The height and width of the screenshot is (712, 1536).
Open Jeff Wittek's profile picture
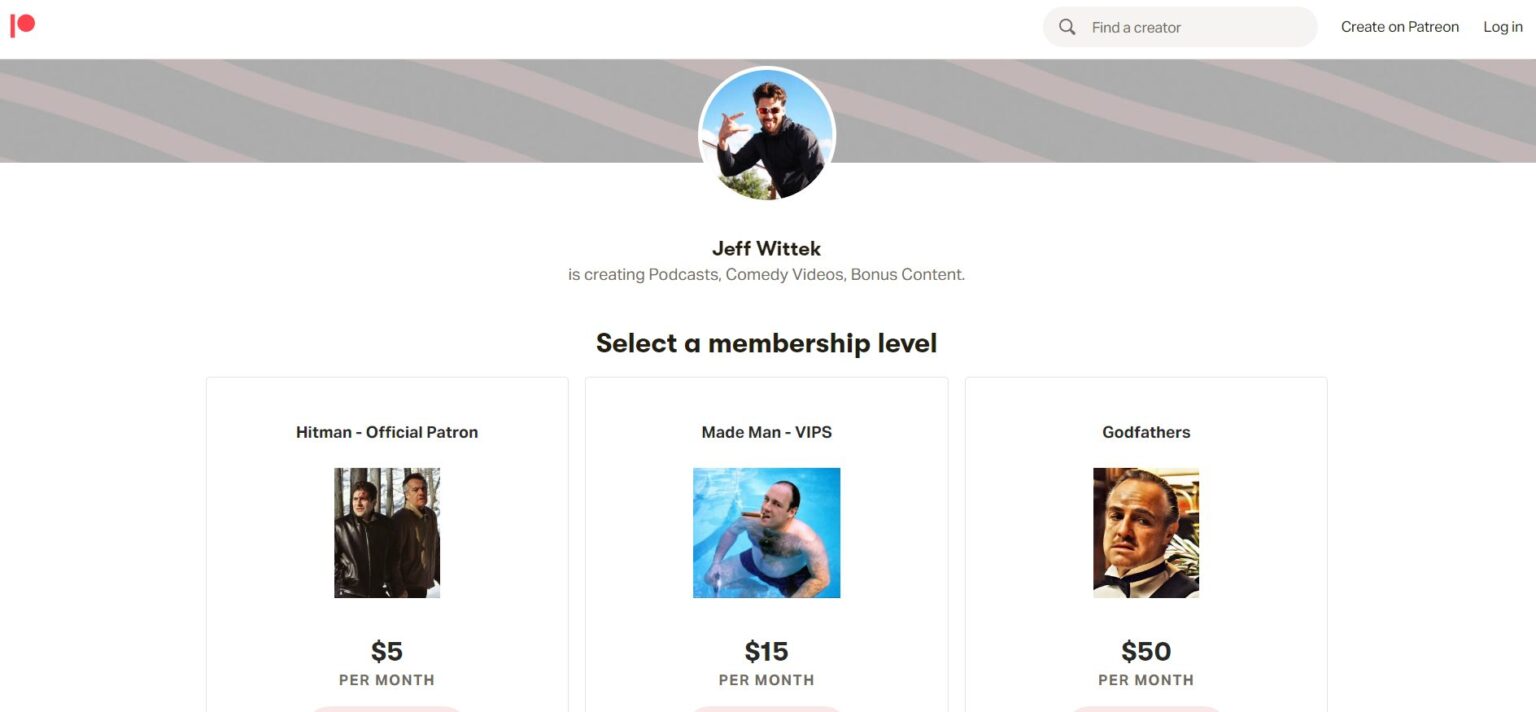tap(767, 132)
